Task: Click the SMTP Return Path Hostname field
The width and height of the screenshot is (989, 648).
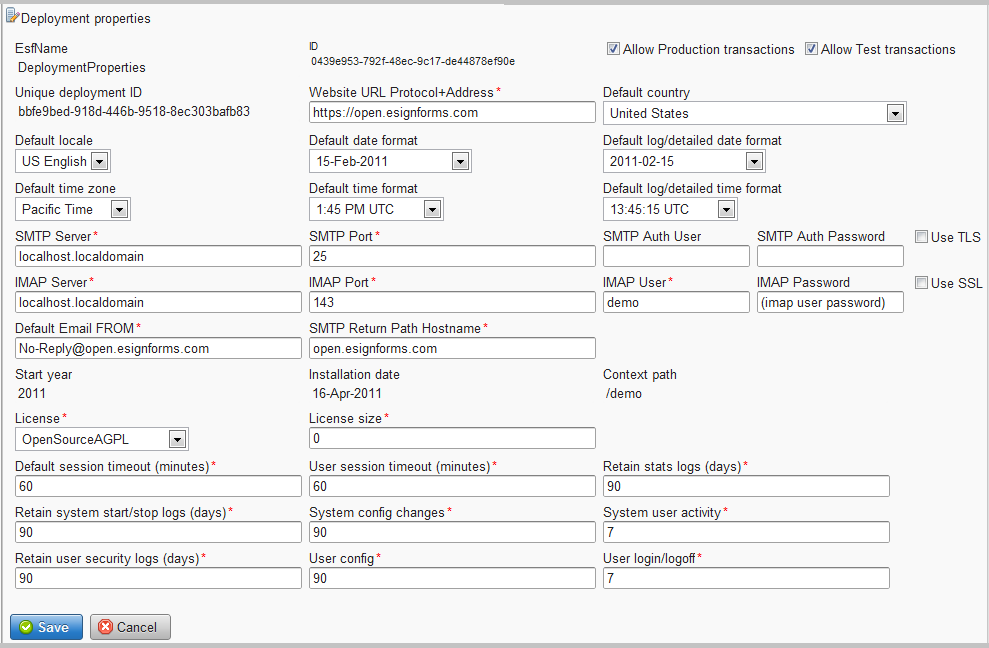Action: pos(452,348)
